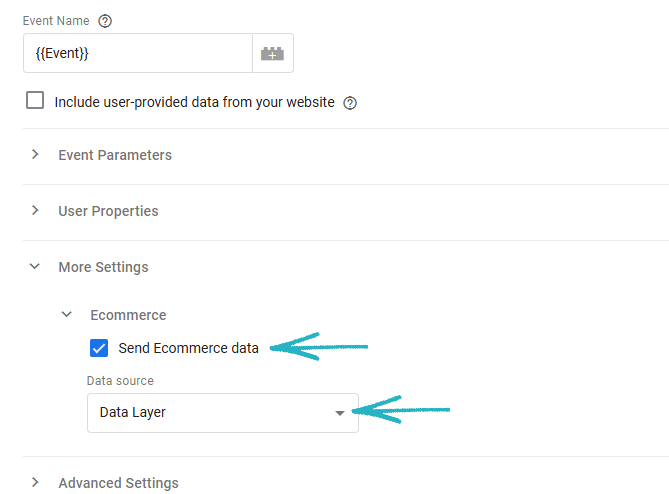
Task: Click the Ecommerce subsection title
Action: (128, 315)
